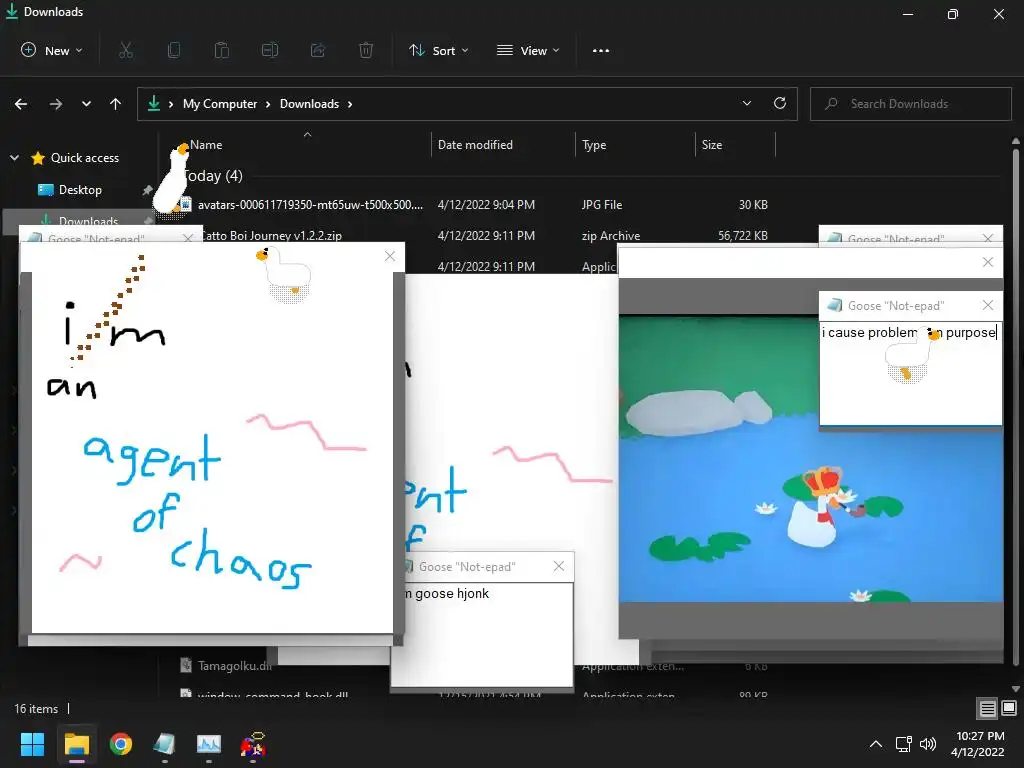Select Downloads in breadcrumb path
Viewport: 1024px width, 768px height.
[x=310, y=104]
